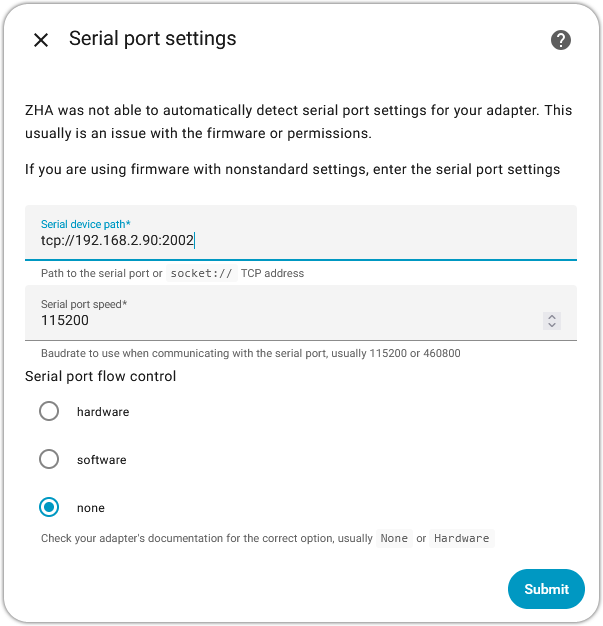
Task: Click the "Serial port flow control" heading
Action: pos(101,376)
